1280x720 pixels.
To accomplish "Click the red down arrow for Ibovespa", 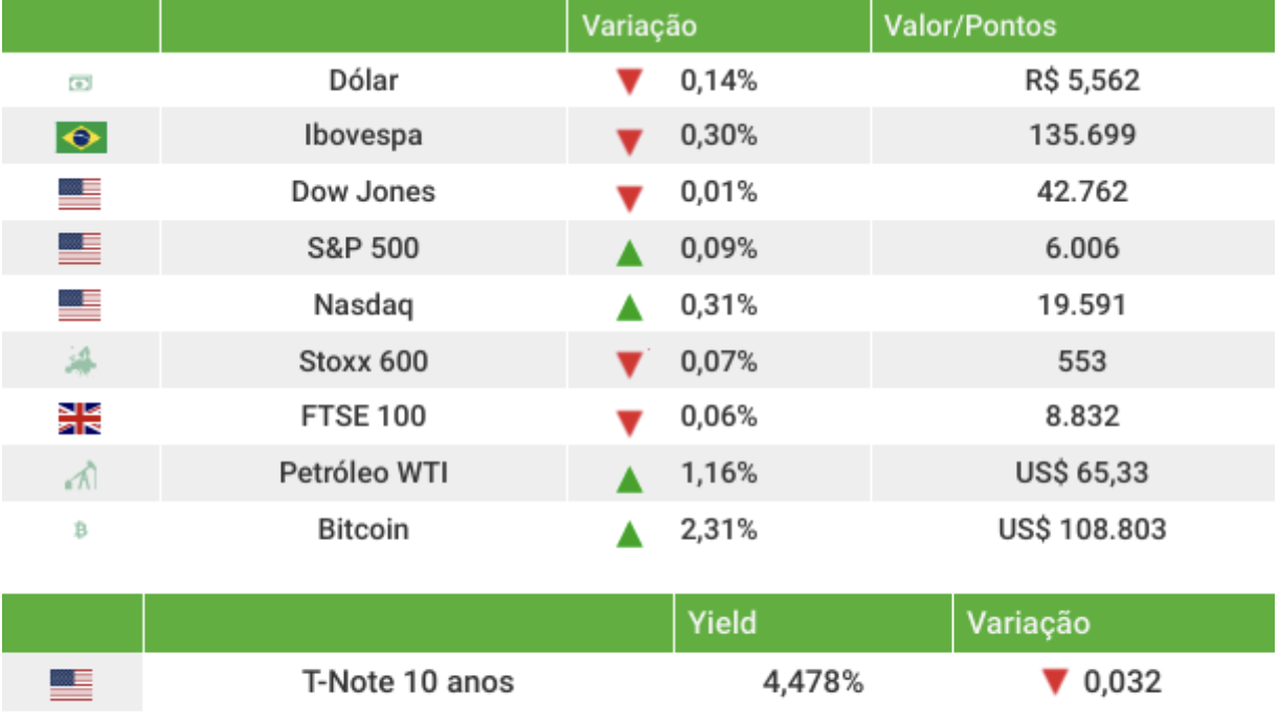I will click(629, 141).
